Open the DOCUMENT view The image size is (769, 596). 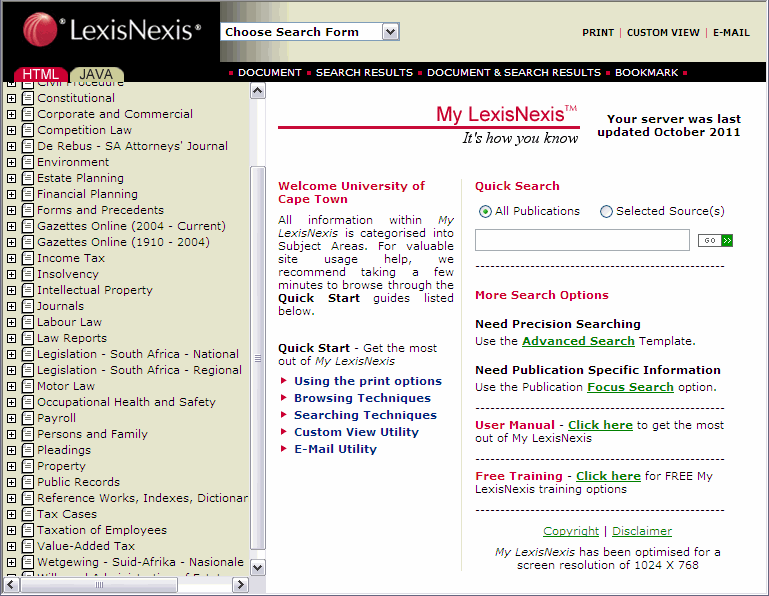270,73
